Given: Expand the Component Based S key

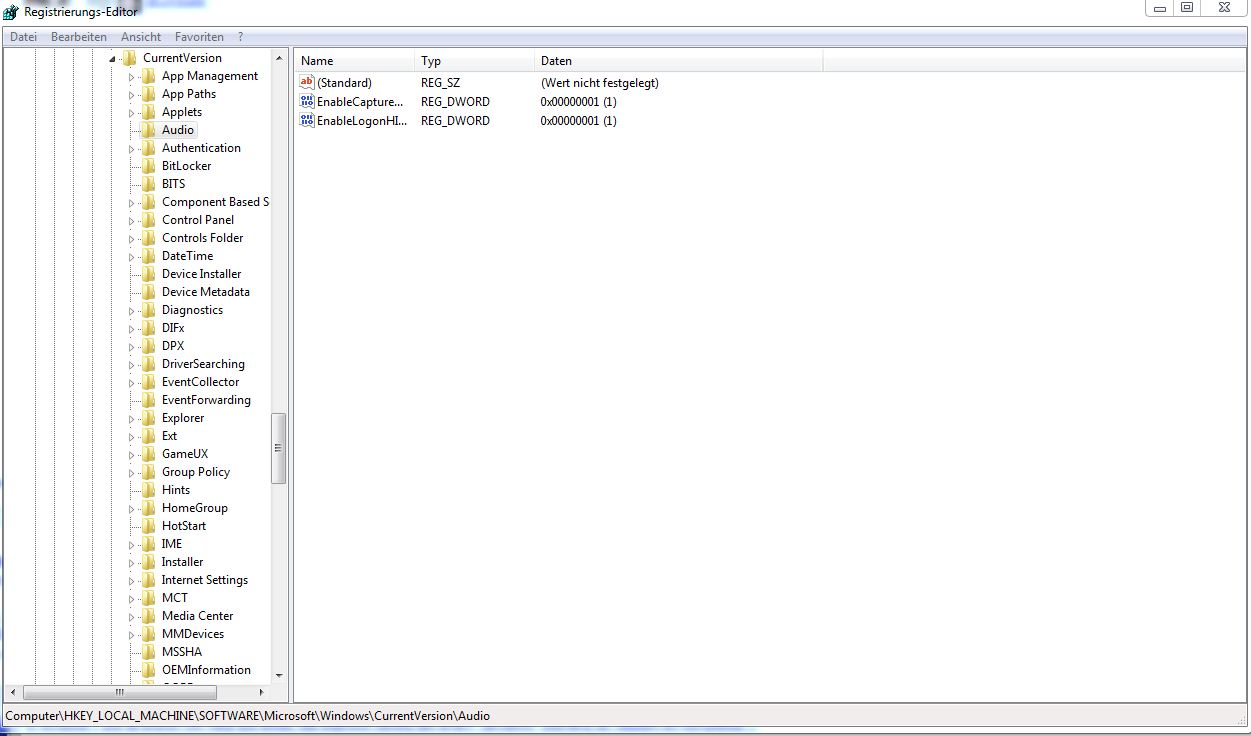Looking at the screenshot, I should coord(131,203).
